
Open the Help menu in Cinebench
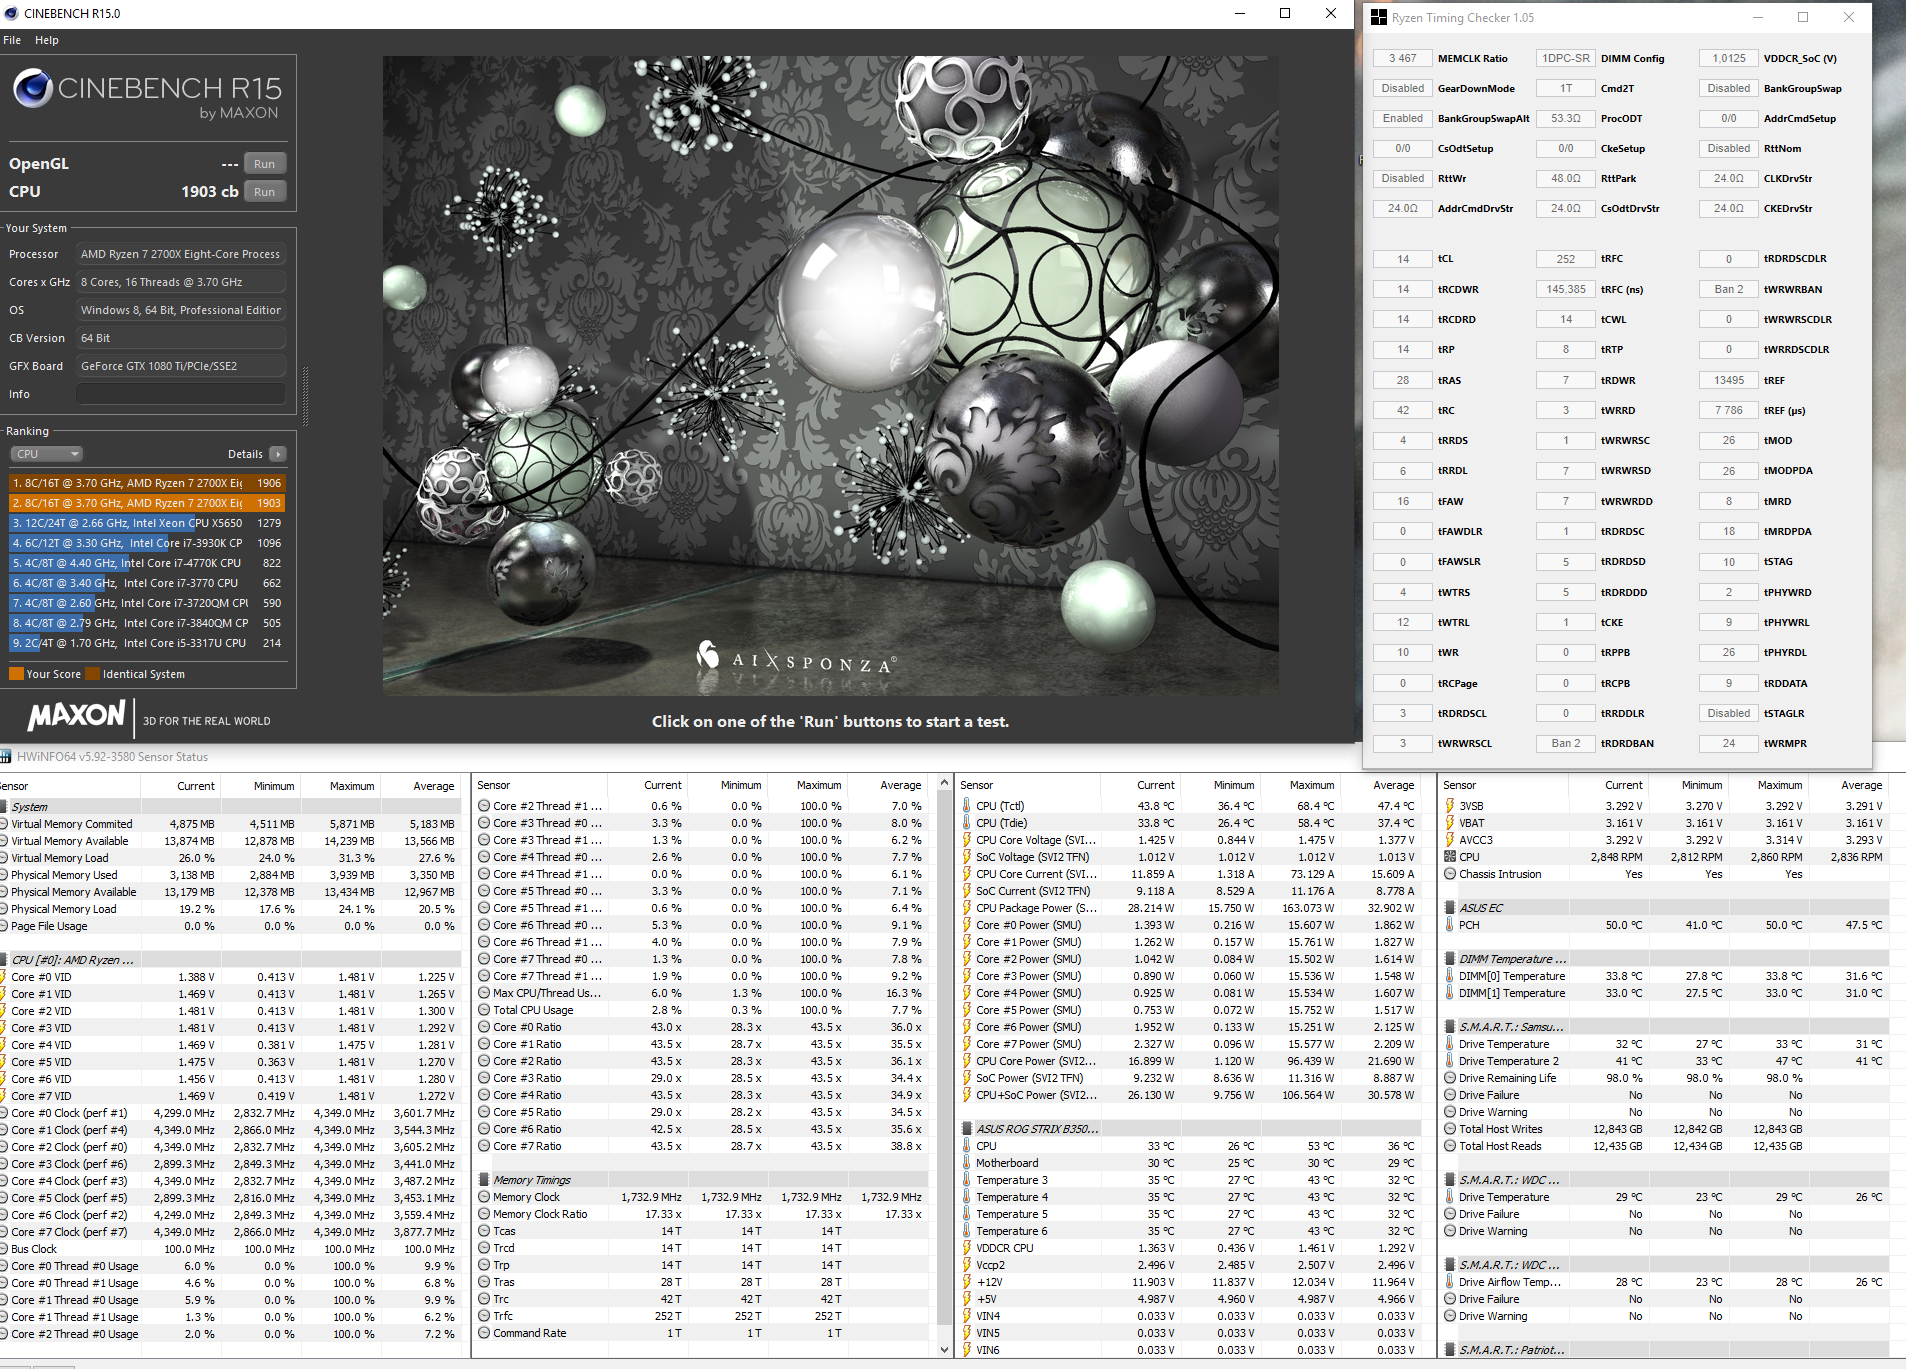[47, 40]
